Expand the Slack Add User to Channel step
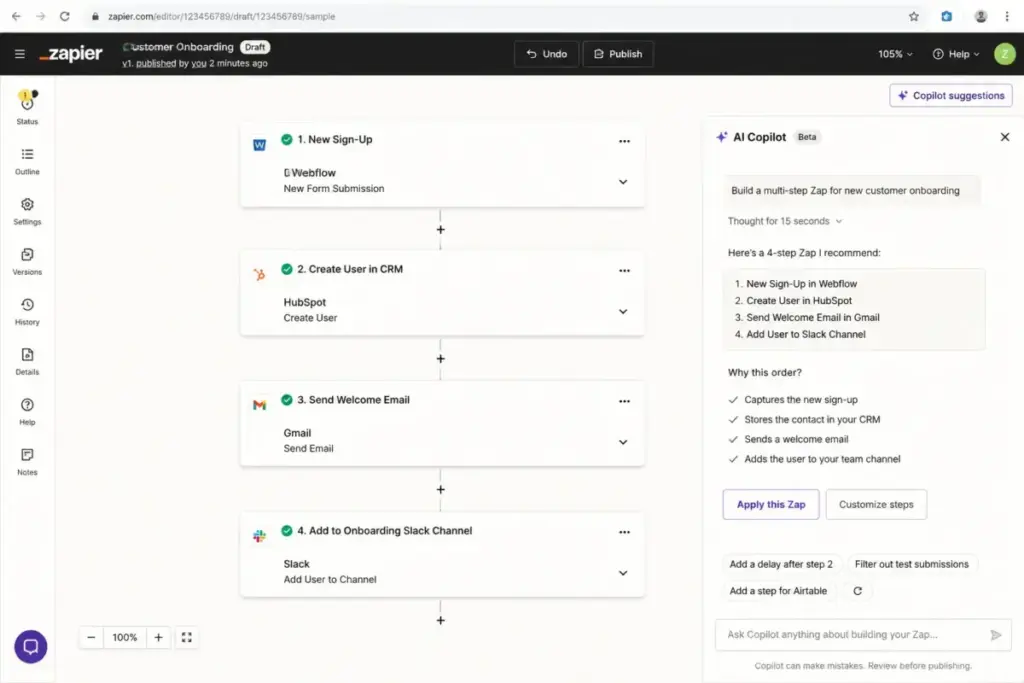Image resolution: width=1024 pixels, height=683 pixels. click(x=623, y=573)
